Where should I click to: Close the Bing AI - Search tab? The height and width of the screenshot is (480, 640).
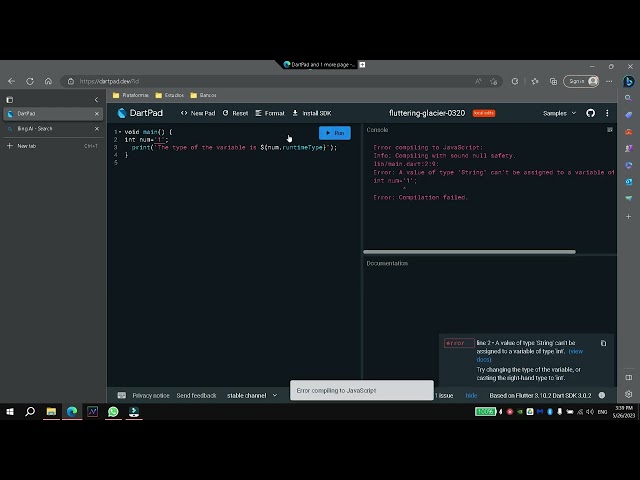pyautogui.click(x=97, y=129)
